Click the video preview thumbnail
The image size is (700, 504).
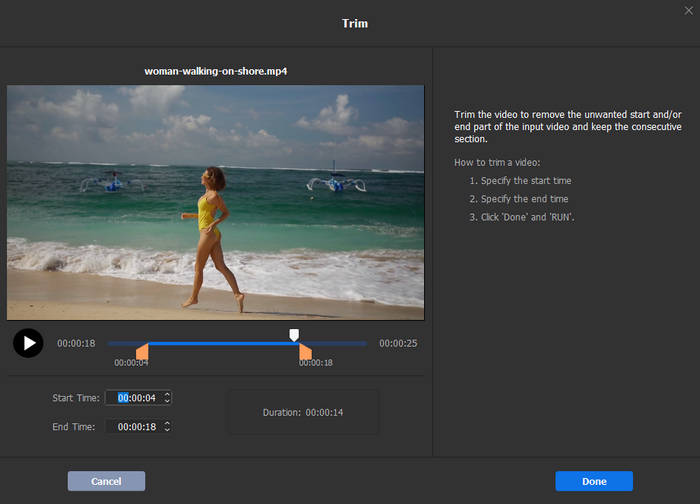click(216, 202)
